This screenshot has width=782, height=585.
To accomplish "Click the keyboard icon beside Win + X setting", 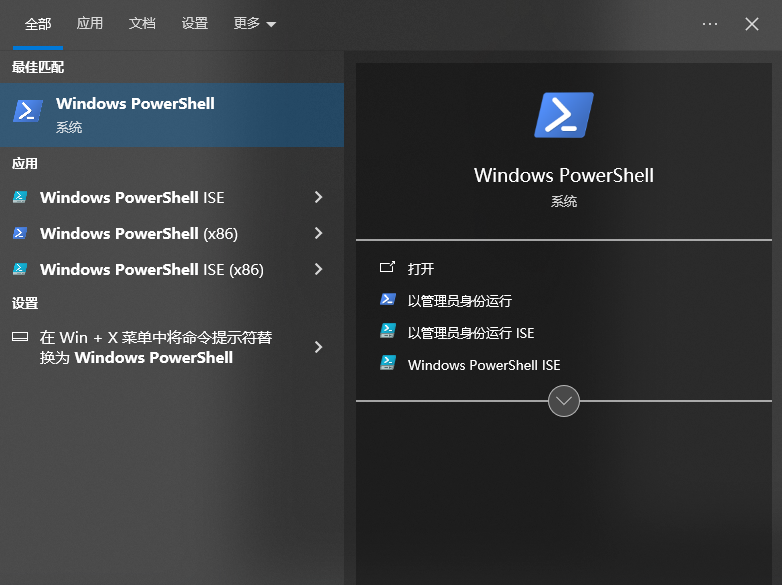I will pyautogui.click(x=20, y=337).
